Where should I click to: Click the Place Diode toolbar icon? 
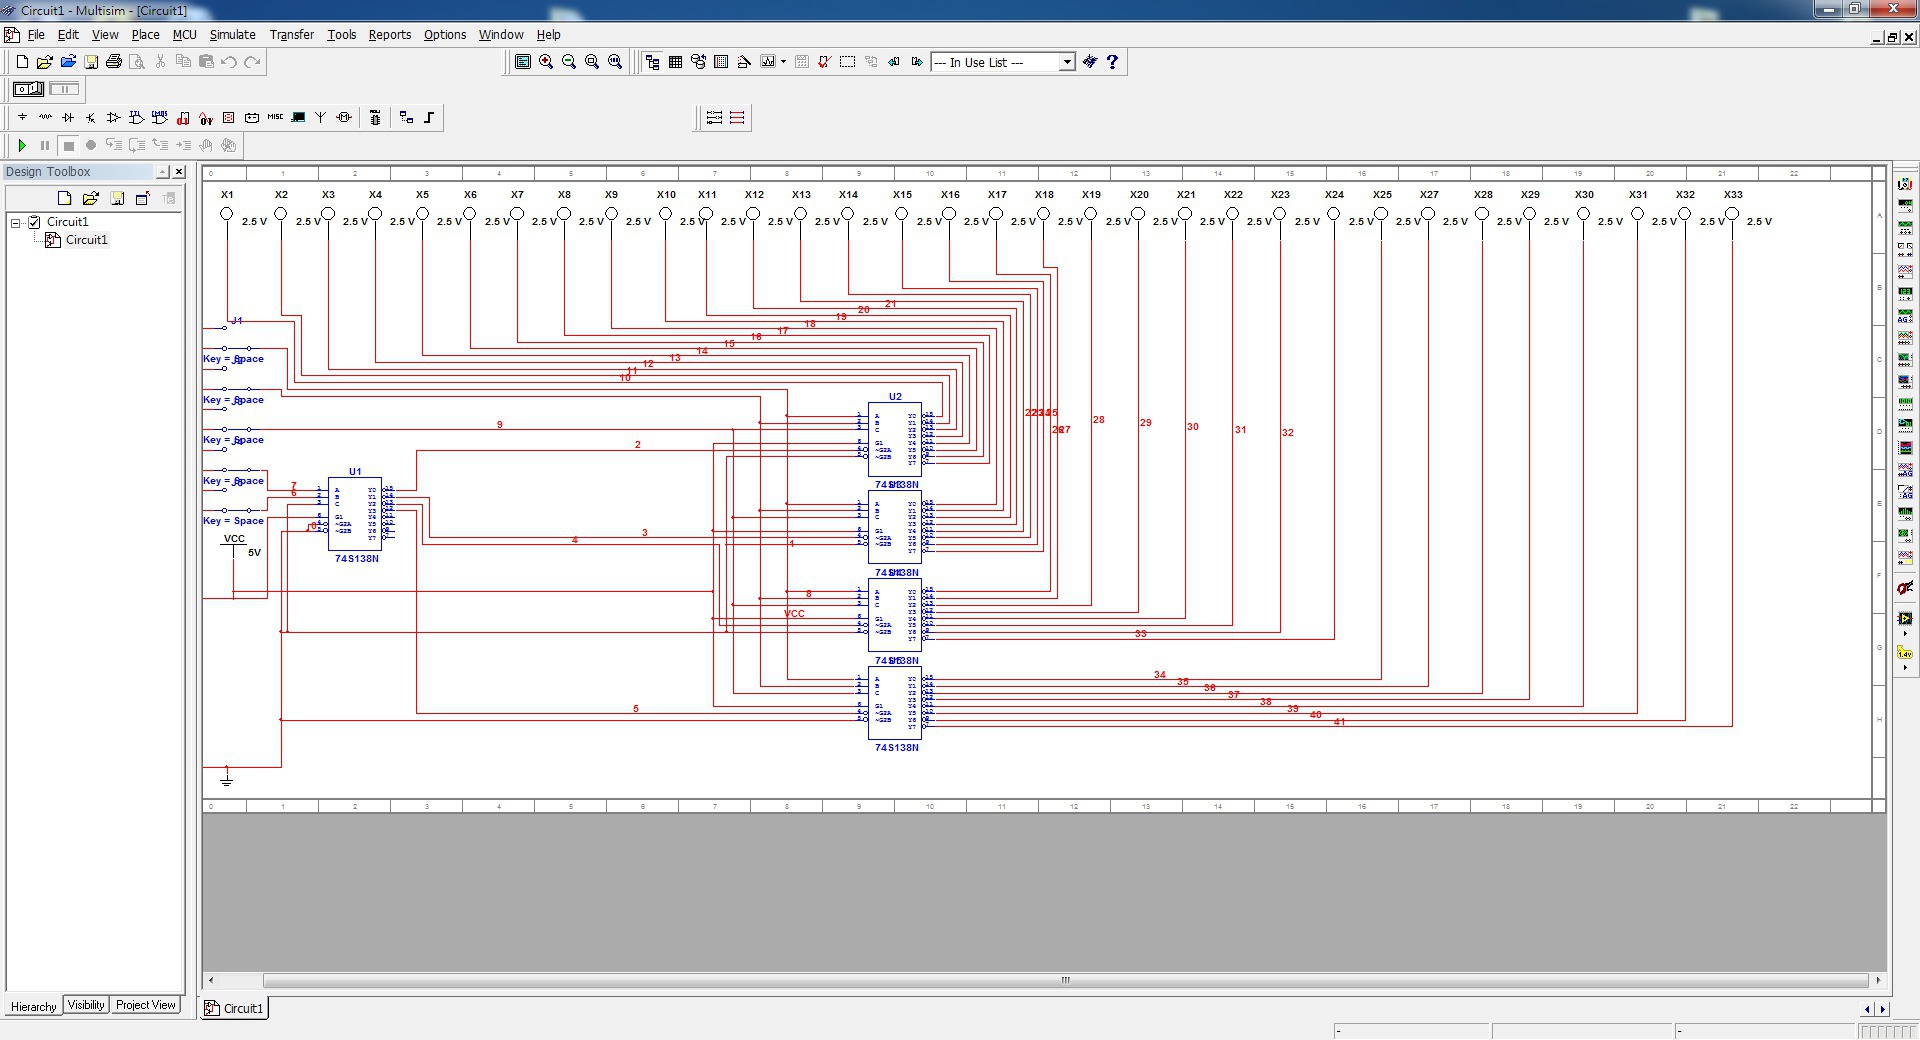tap(68, 118)
